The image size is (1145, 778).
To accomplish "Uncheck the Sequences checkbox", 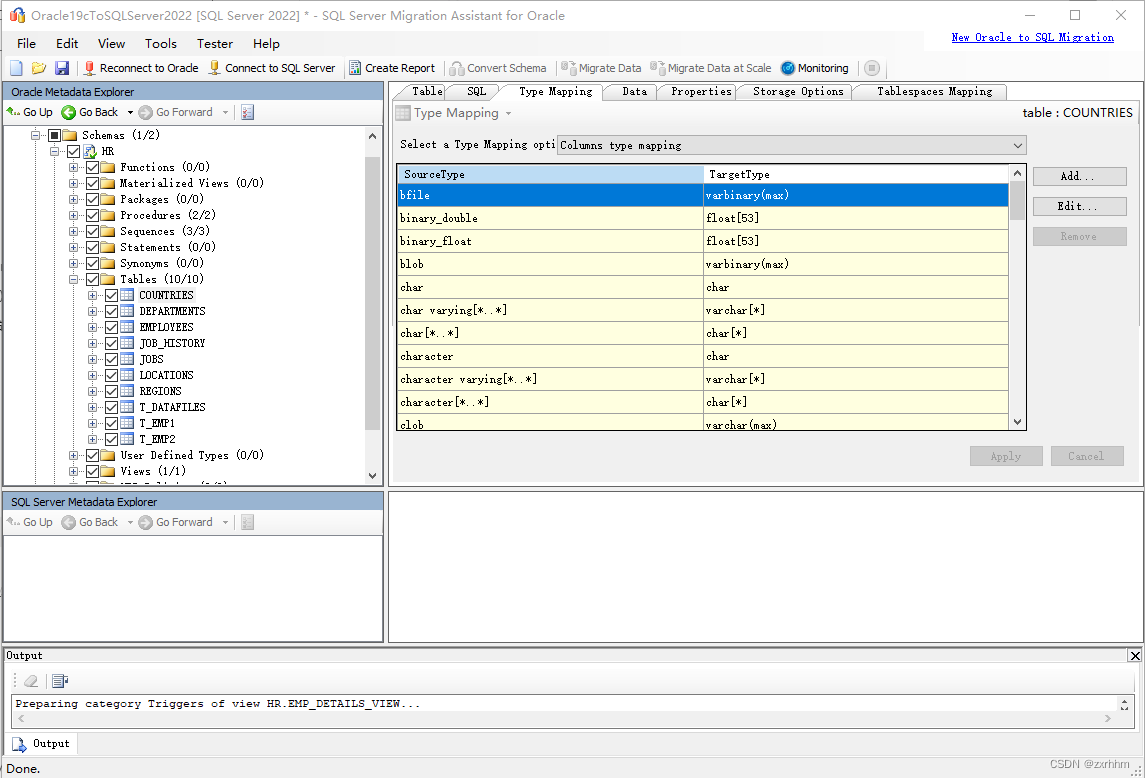I will [92, 232].
